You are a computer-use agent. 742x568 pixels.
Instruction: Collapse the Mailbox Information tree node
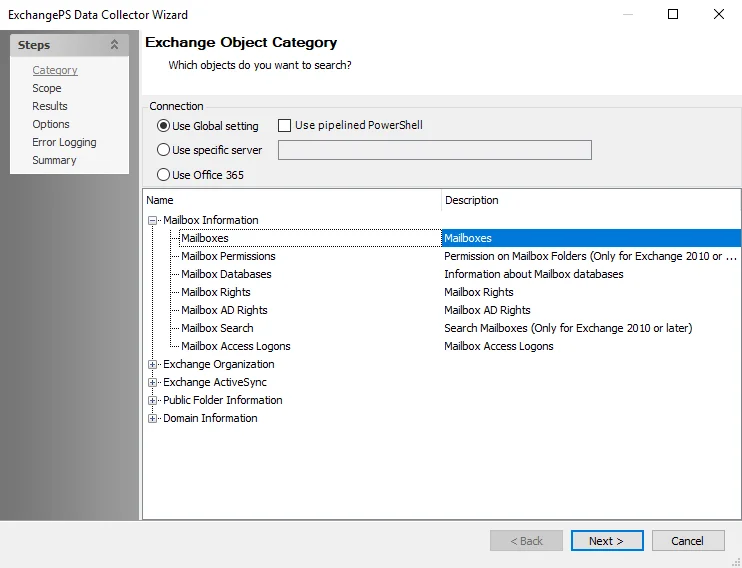coord(152,221)
